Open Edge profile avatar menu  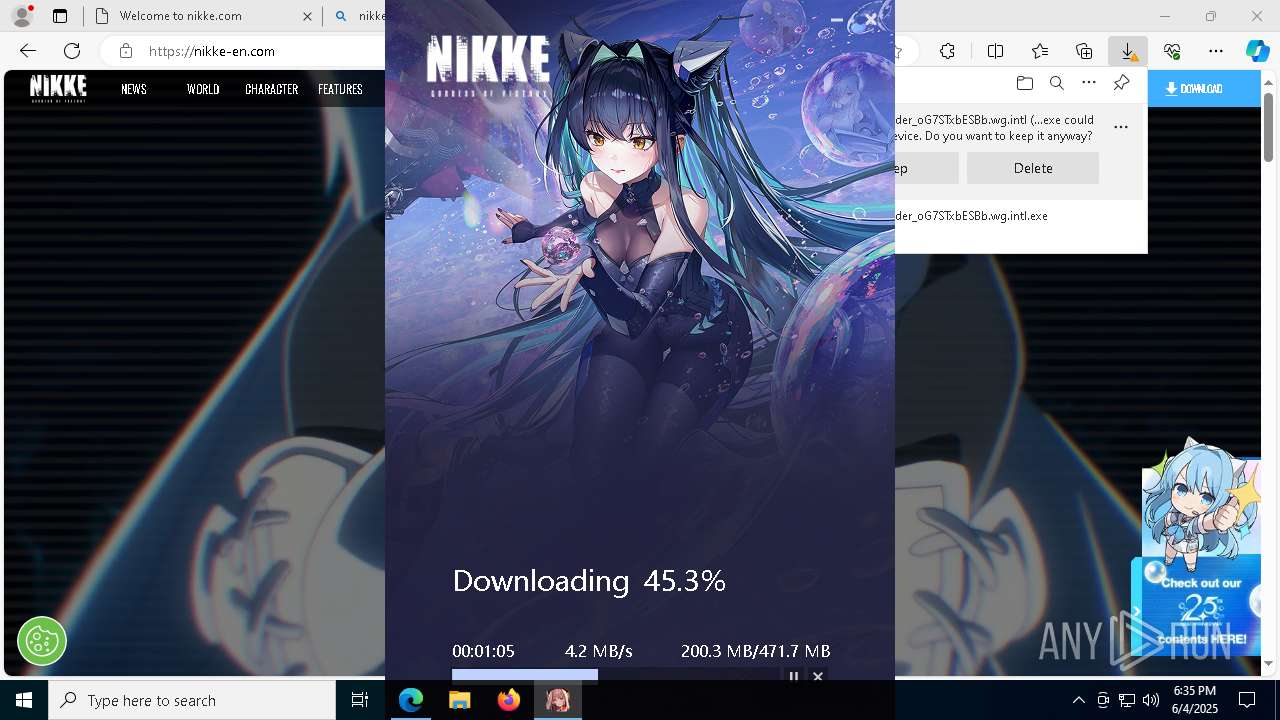(x=22, y=16)
